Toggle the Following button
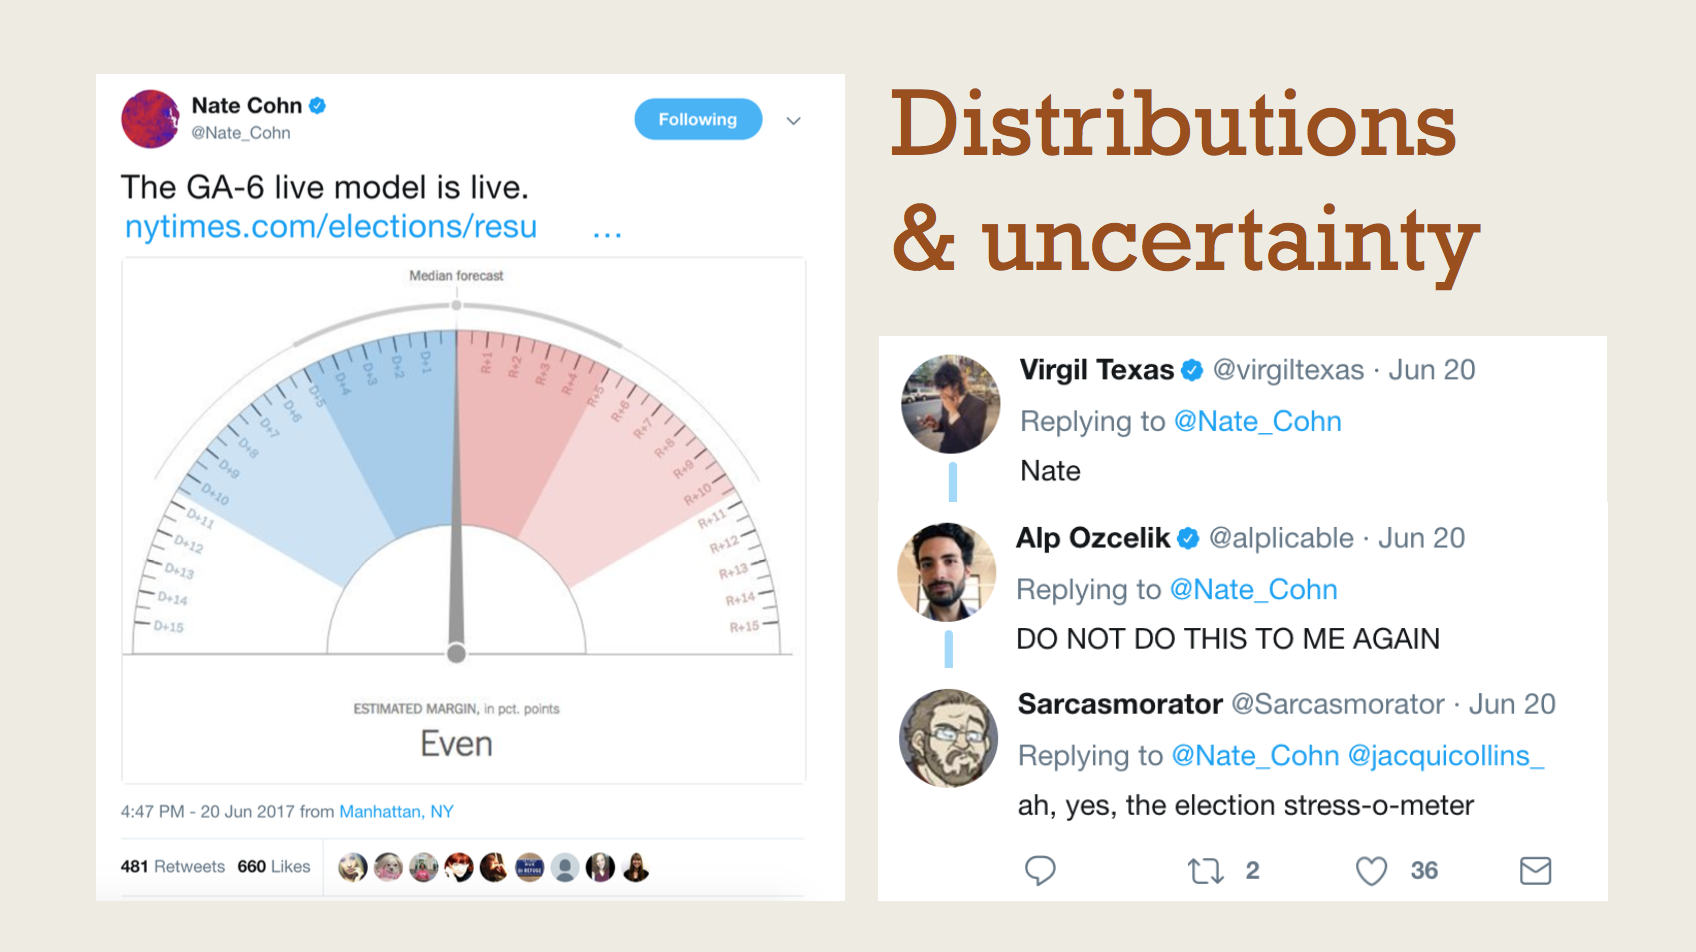 coord(698,119)
